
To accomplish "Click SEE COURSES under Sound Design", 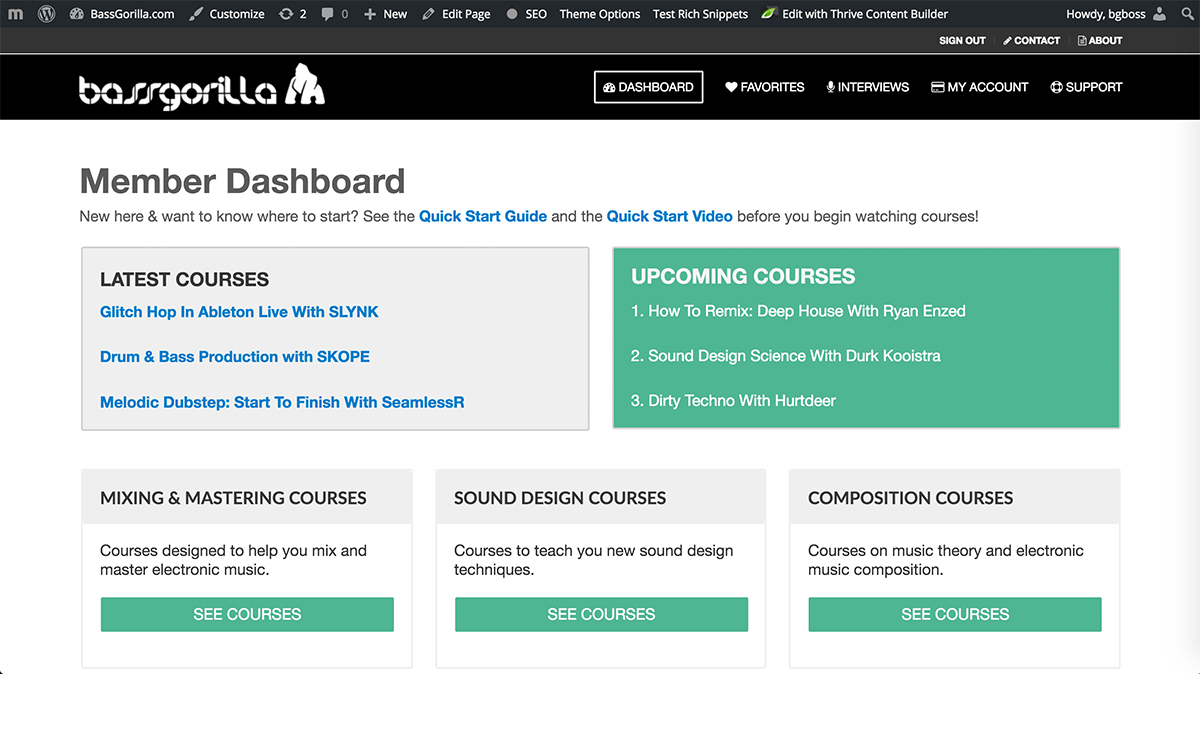I will (x=601, y=614).
